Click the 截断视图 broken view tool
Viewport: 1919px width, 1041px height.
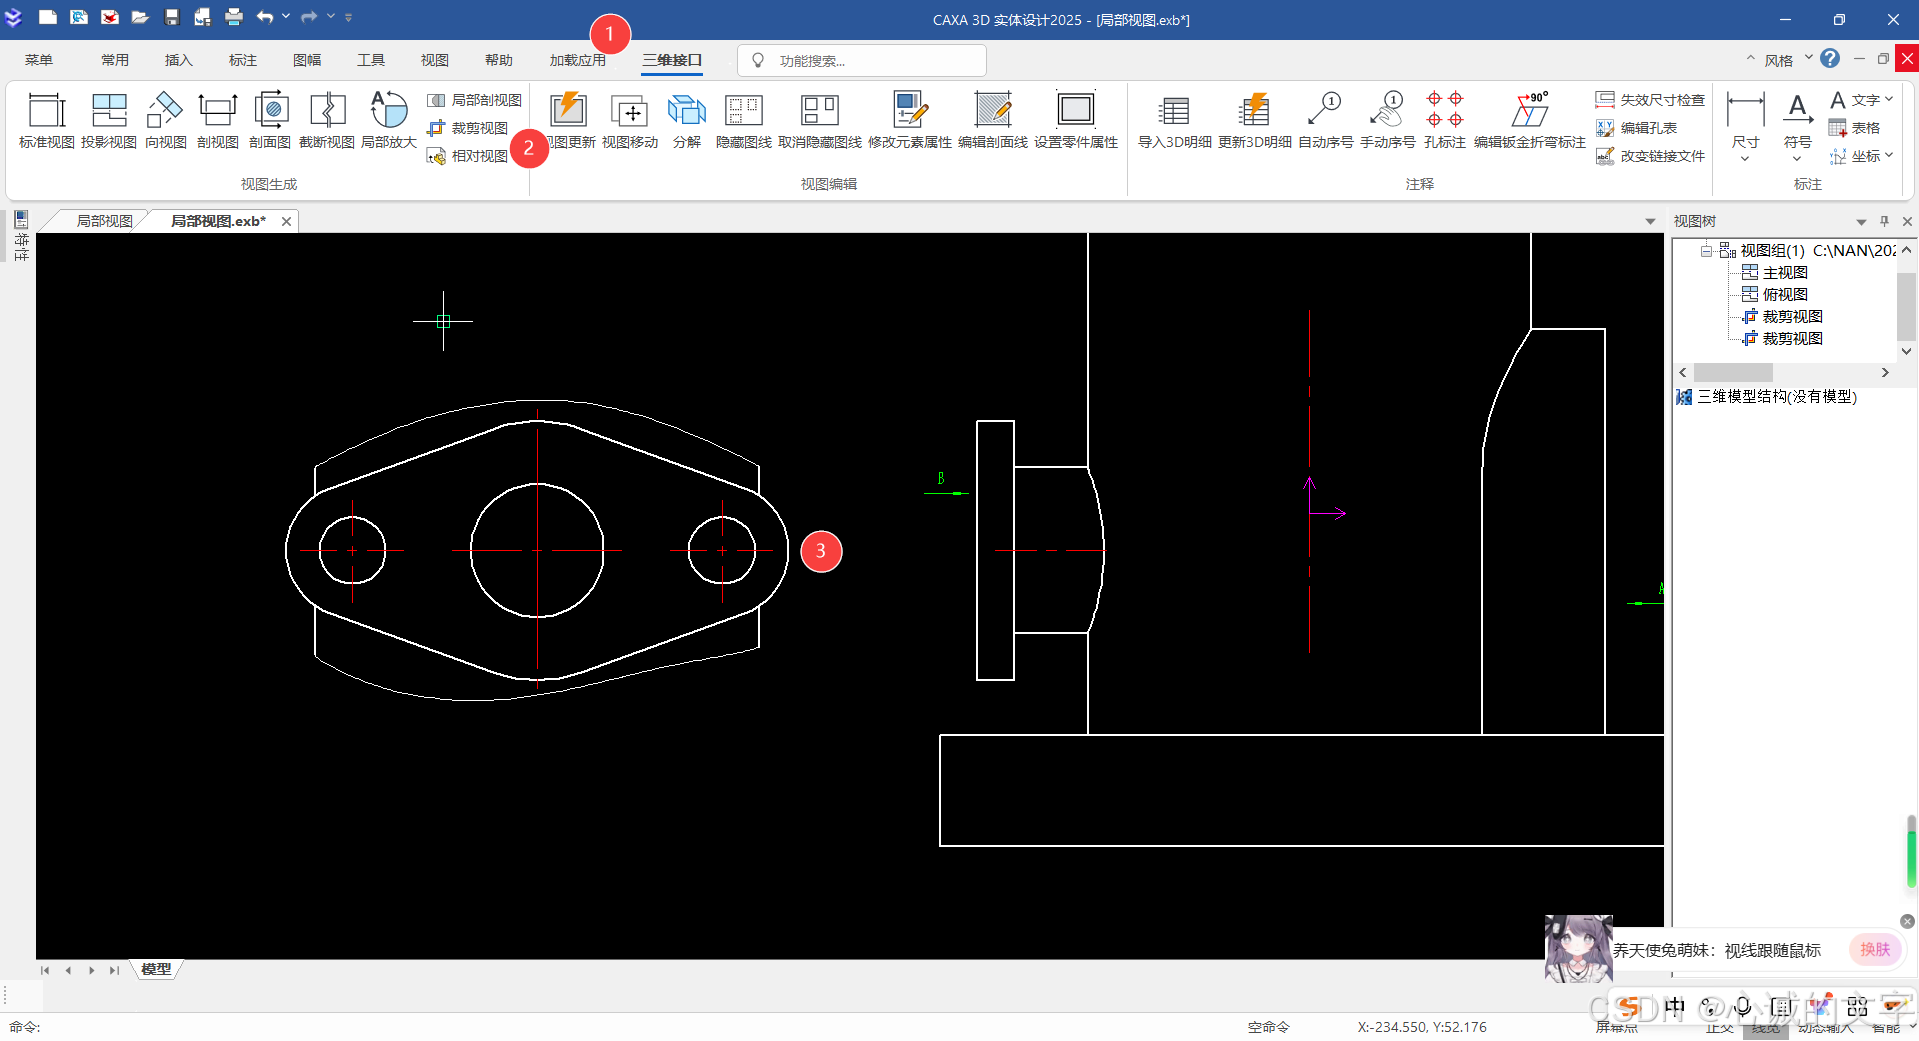[327, 120]
